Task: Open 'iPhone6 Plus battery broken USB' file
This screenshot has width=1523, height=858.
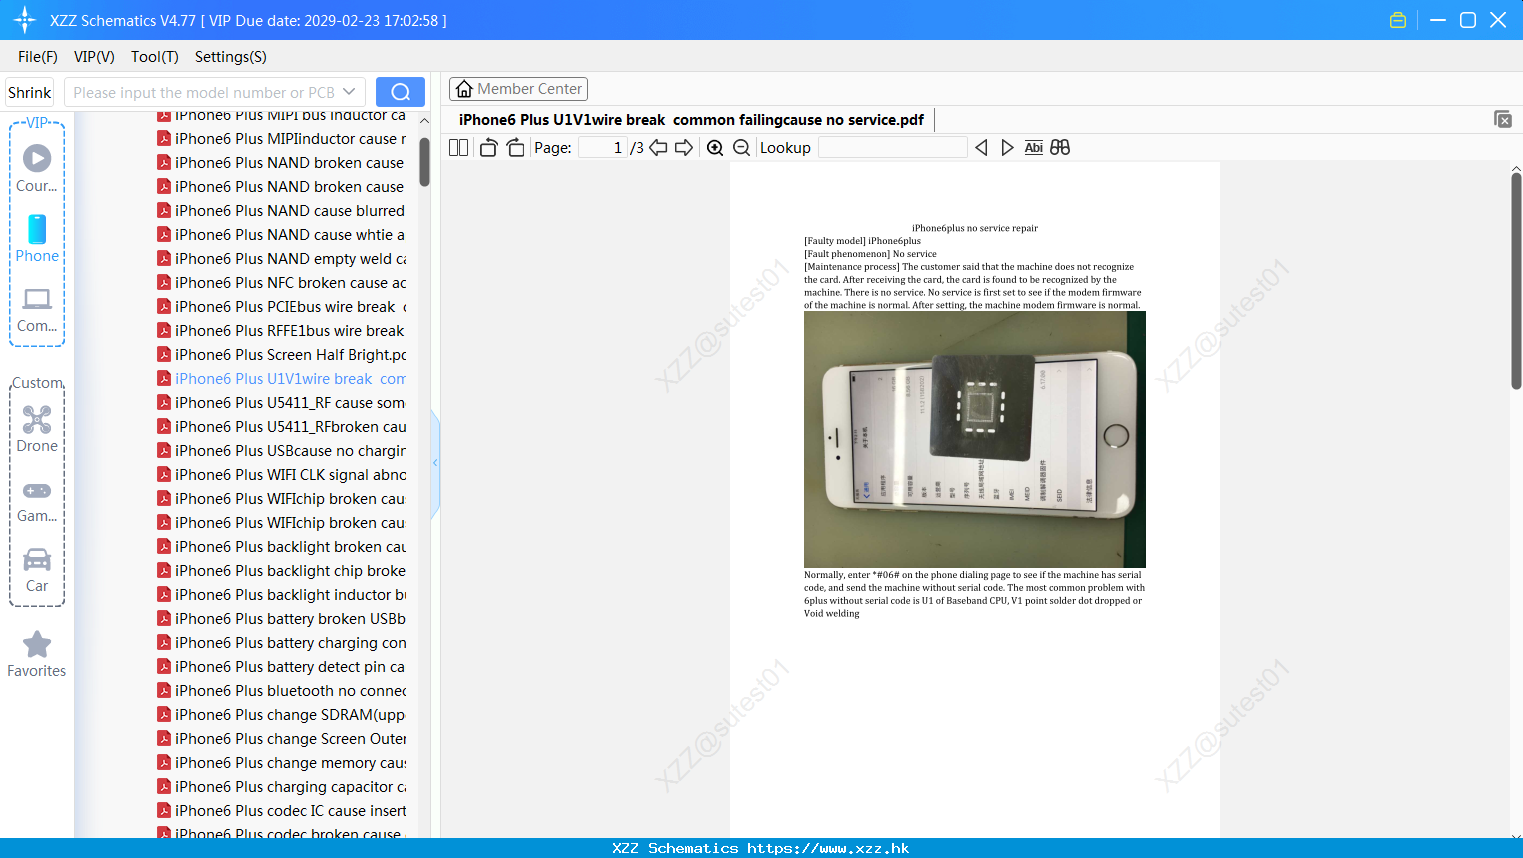Action: [282, 619]
